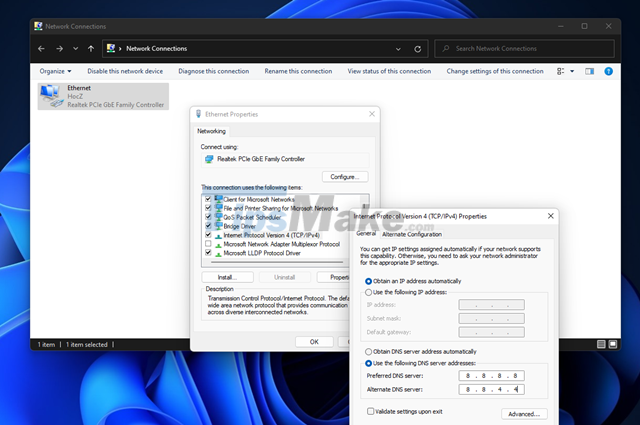
Task: Select Internet Protocol Version 4 (TCP/IPv4) item
Action: tap(271, 235)
